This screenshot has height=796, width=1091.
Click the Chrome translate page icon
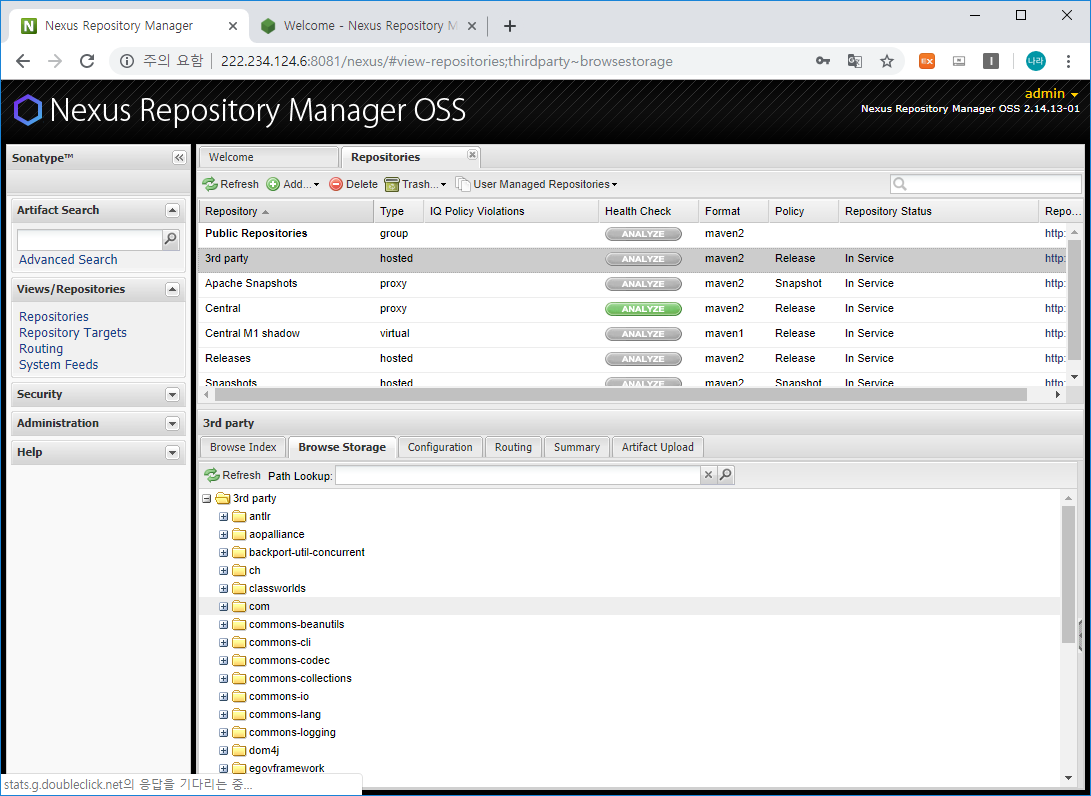pos(855,61)
